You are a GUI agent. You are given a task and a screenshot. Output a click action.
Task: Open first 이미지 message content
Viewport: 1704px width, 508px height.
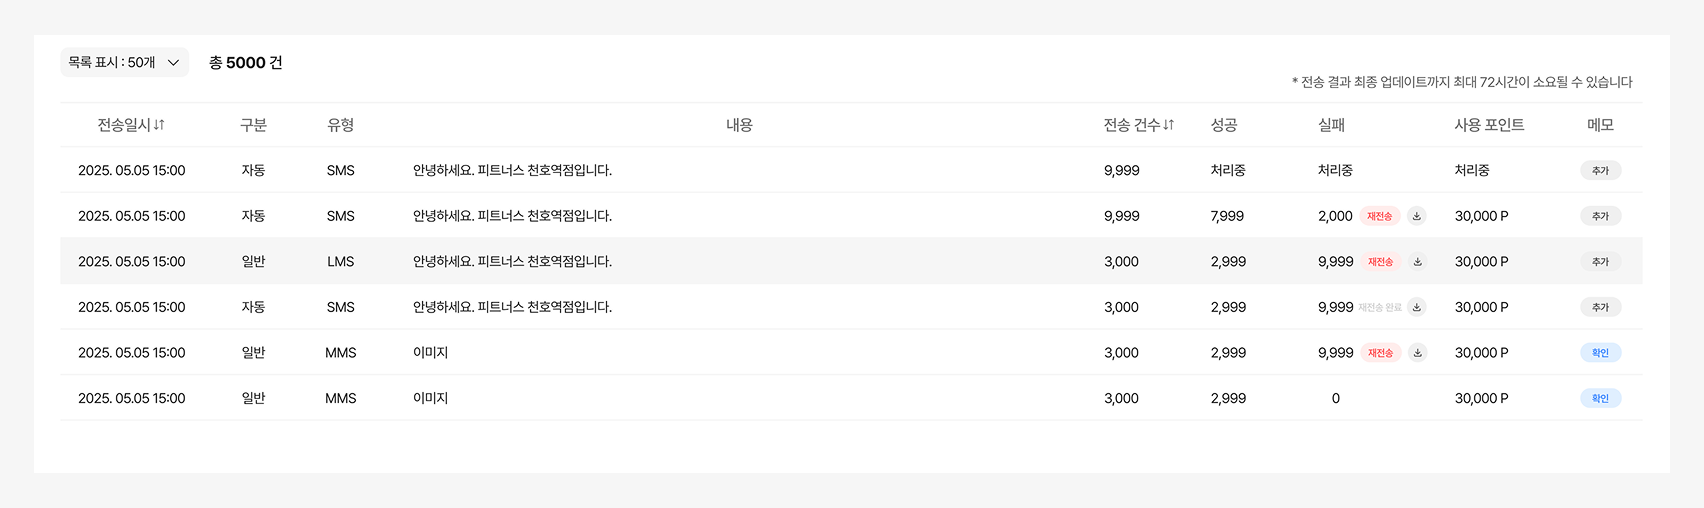430,353
